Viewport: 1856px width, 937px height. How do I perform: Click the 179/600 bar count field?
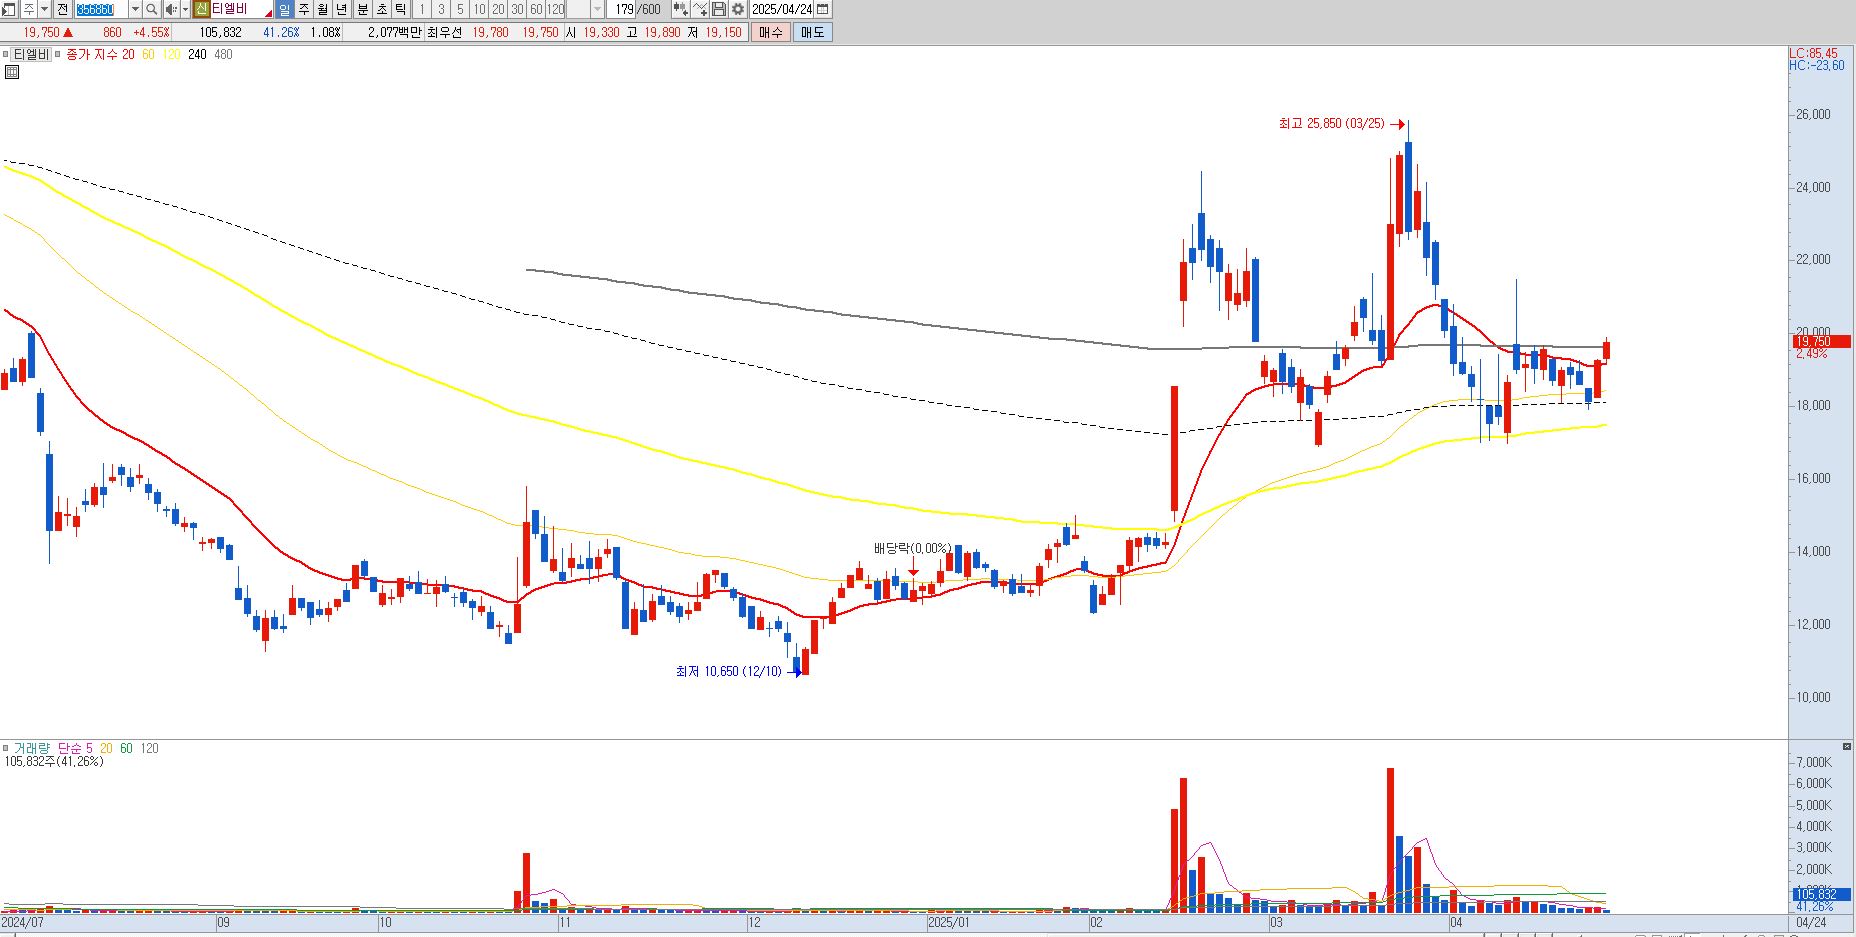(x=638, y=9)
